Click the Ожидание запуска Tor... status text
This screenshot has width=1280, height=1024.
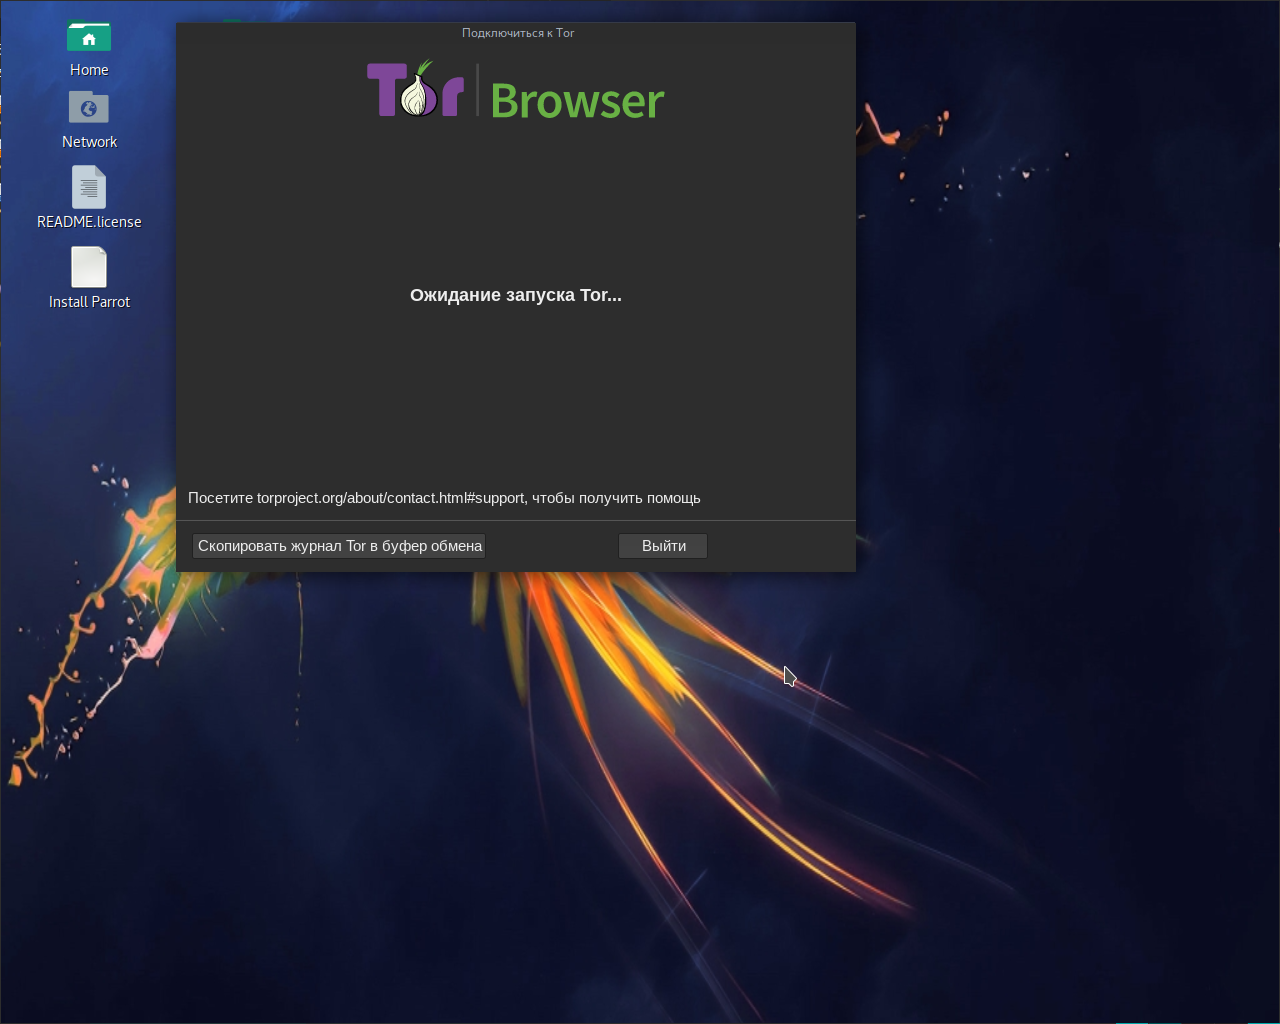tap(516, 295)
